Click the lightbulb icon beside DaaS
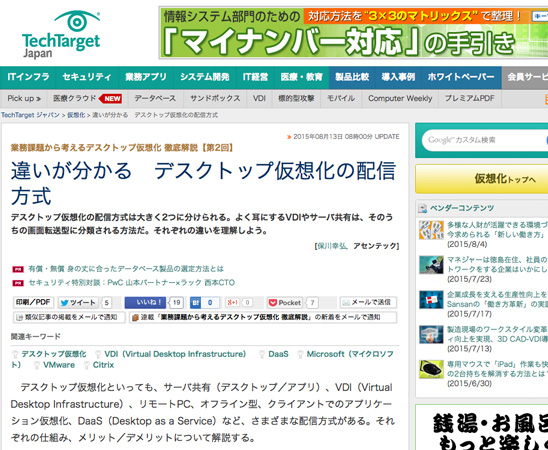The height and width of the screenshot is (450, 548). (x=262, y=355)
